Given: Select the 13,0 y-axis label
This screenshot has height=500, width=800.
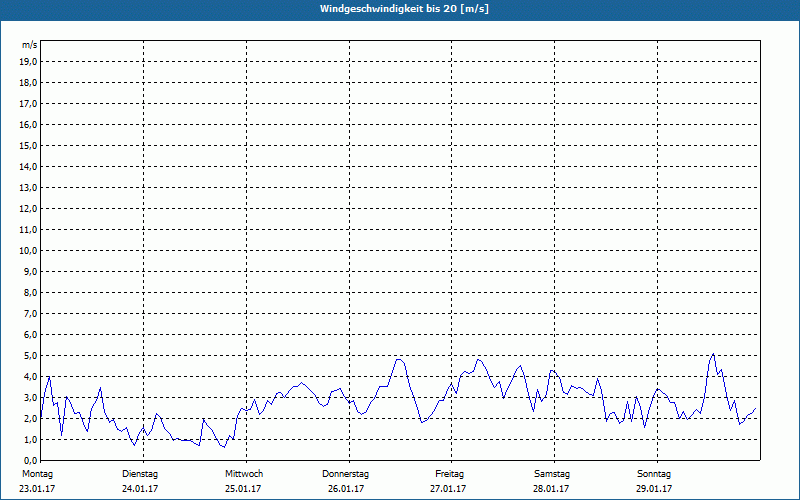Looking at the screenshot, I should coord(28,188).
